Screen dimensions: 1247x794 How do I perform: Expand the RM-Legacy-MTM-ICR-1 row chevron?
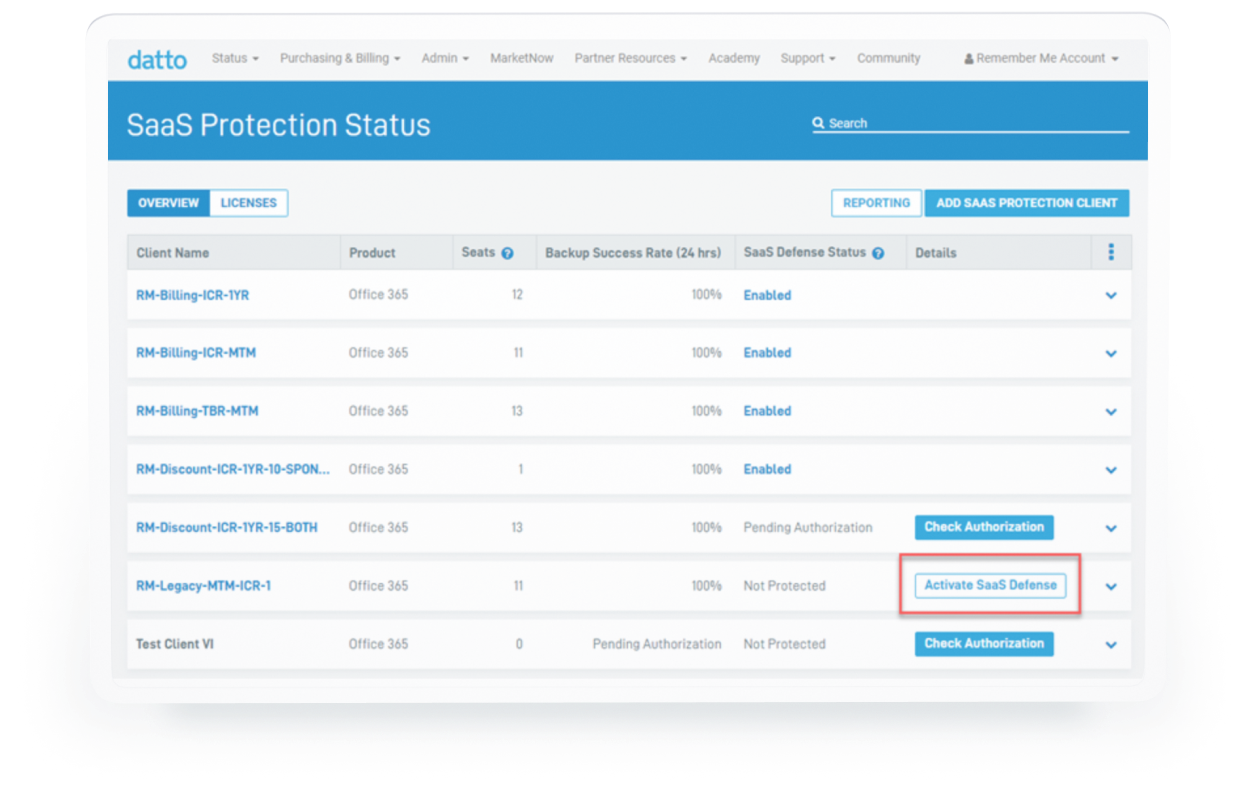[x=1111, y=587]
